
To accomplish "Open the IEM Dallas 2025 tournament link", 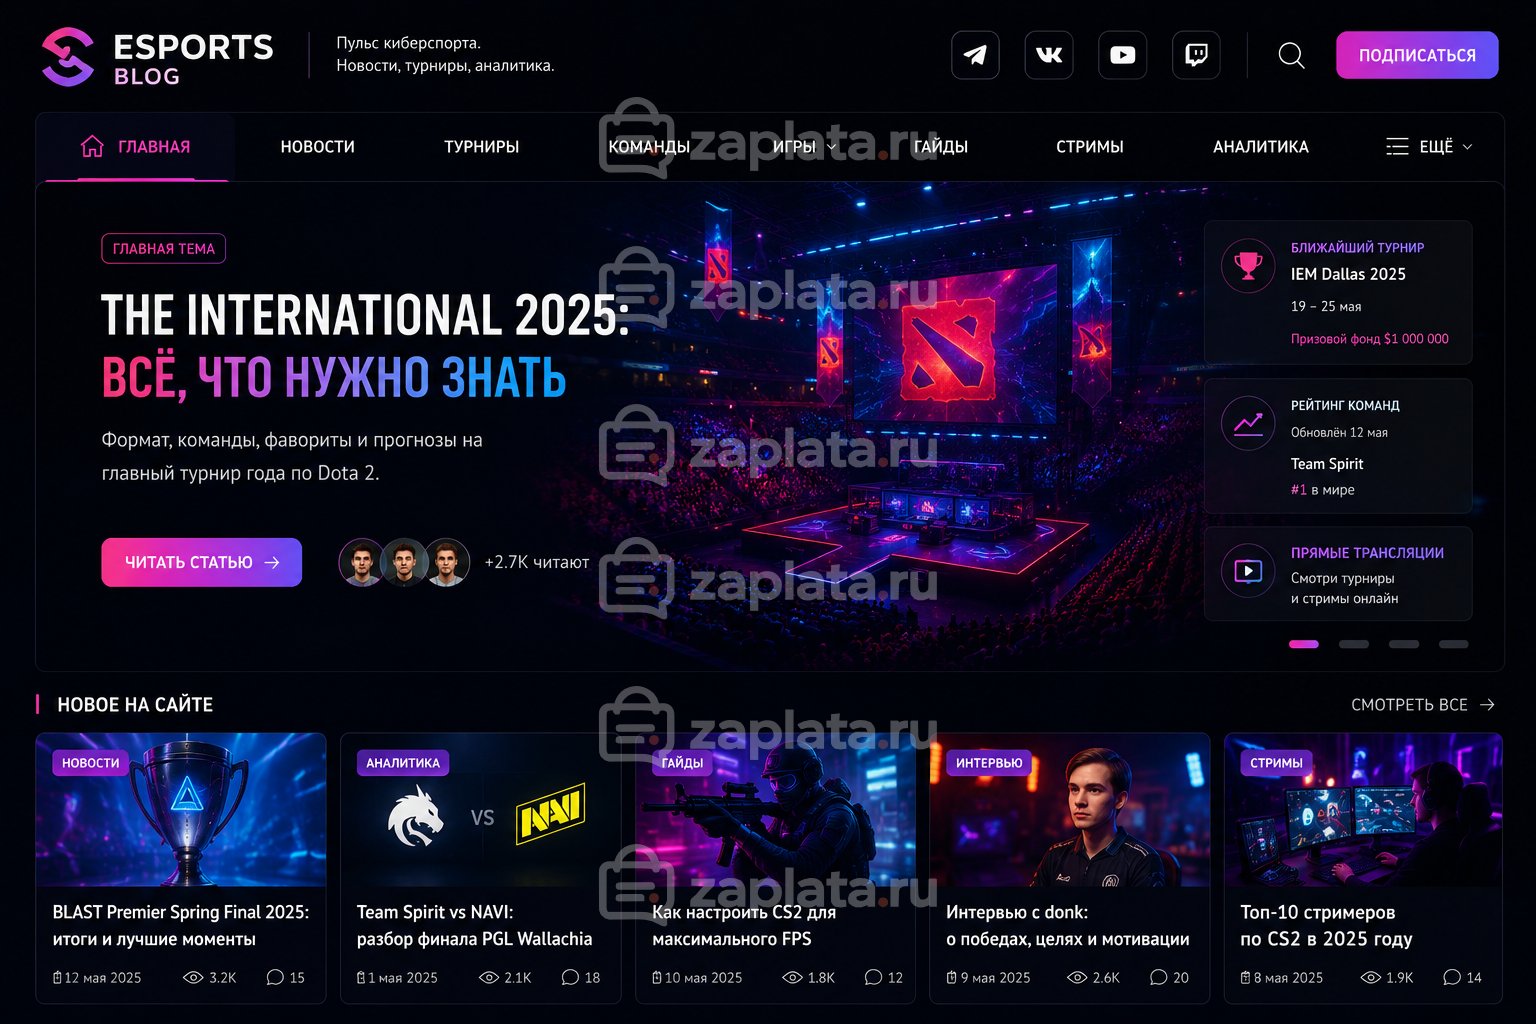I will (1348, 274).
